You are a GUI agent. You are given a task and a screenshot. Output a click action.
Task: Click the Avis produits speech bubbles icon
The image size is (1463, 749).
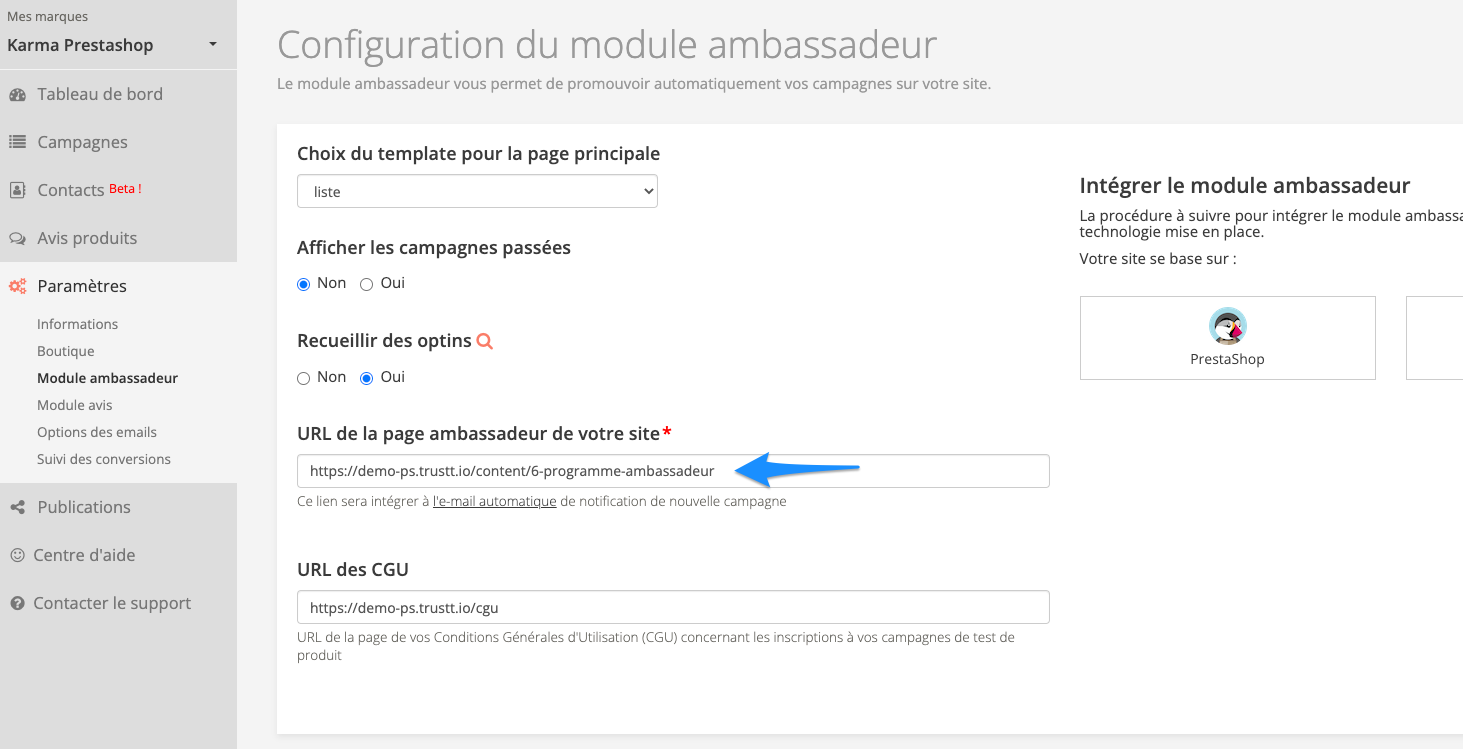pos(17,239)
